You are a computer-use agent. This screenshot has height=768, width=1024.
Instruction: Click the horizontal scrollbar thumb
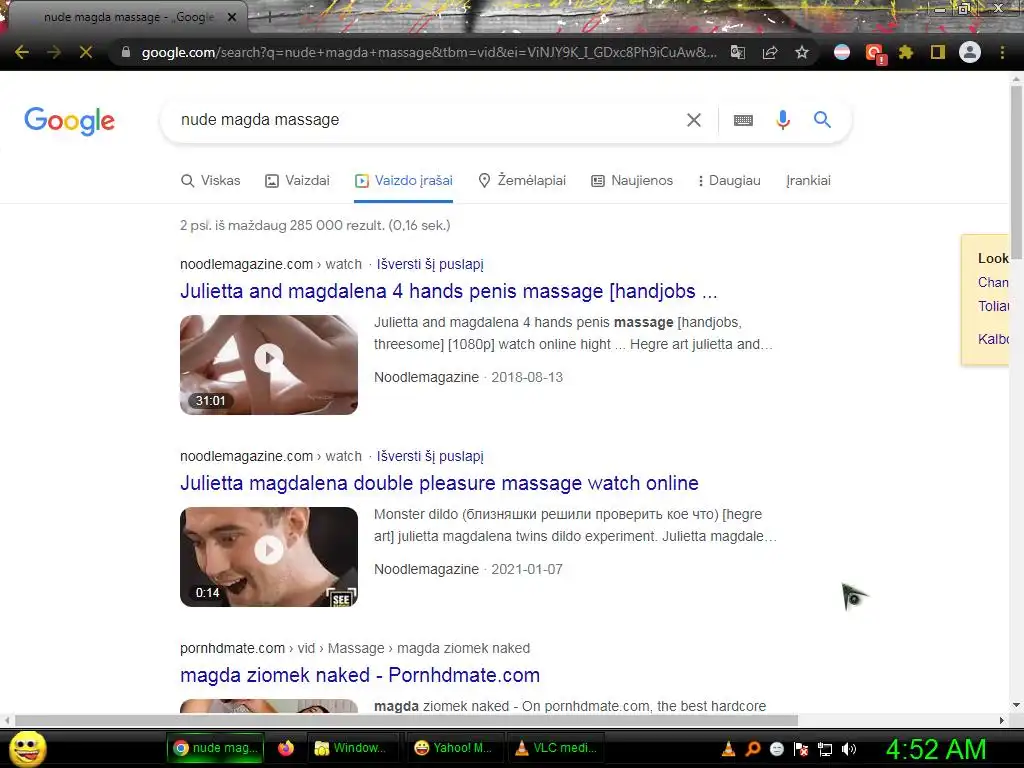[x=406, y=720]
